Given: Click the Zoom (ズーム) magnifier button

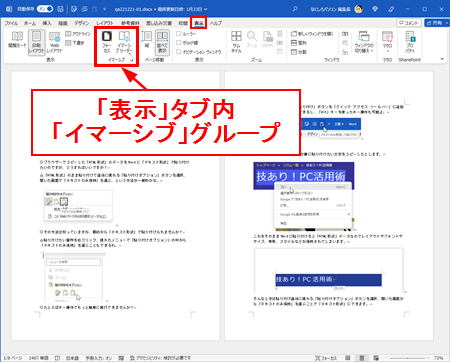Looking at the screenshot, I should pyautogui.click(x=252, y=40).
